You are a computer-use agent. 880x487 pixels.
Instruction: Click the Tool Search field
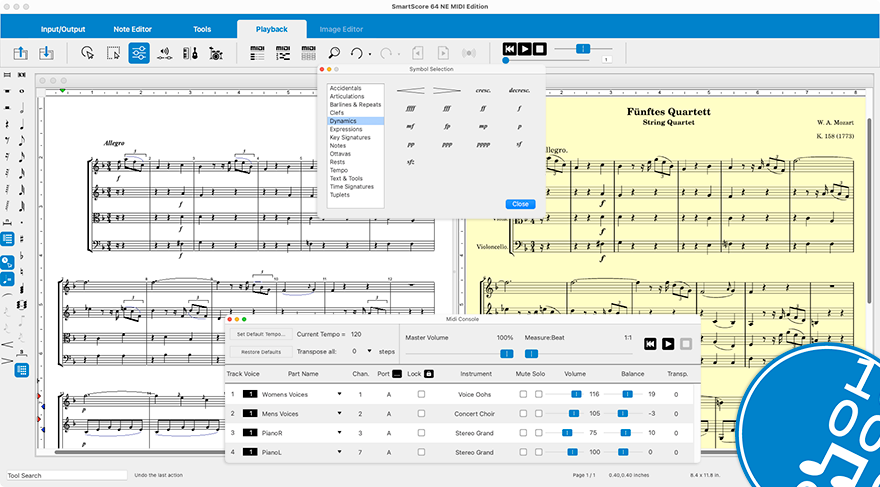pos(66,475)
